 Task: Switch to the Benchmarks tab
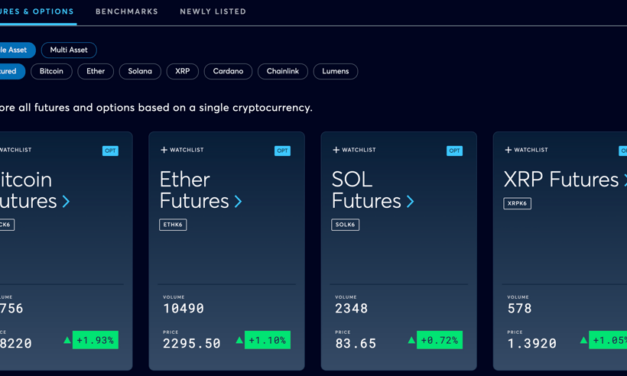tap(126, 12)
